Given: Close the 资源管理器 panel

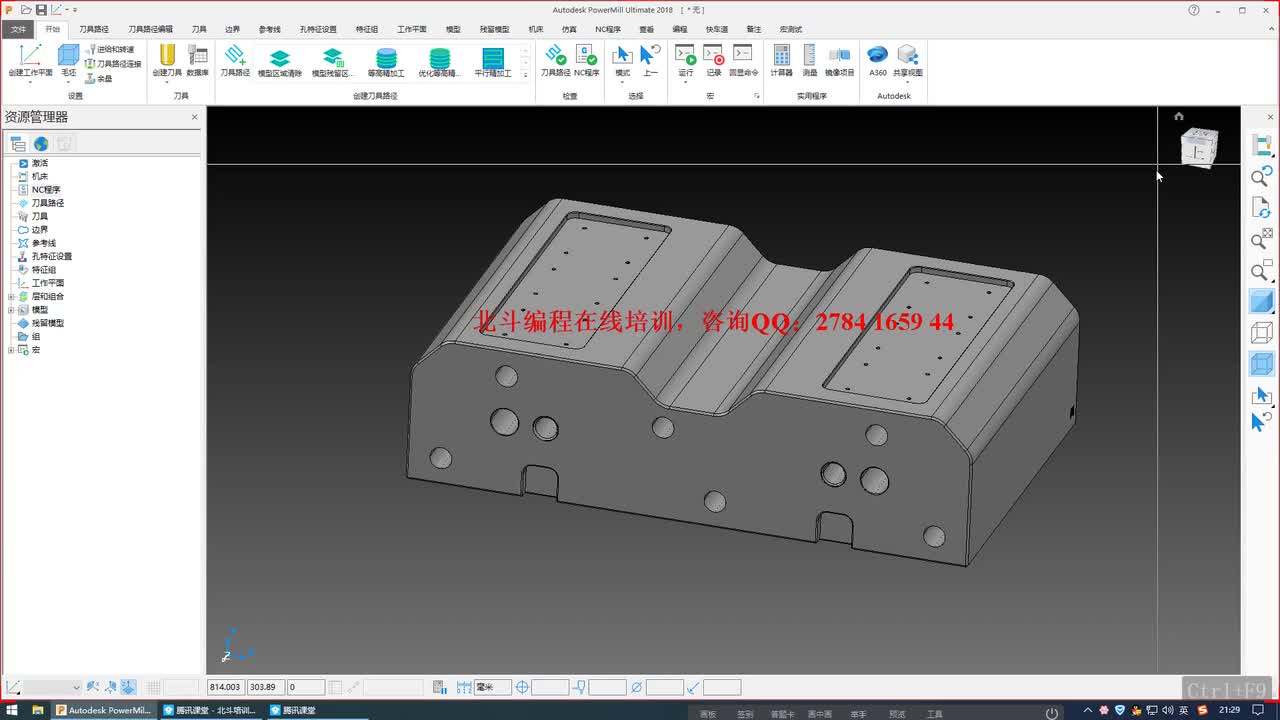Looking at the screenshot, I should click(x=195, y=117).
